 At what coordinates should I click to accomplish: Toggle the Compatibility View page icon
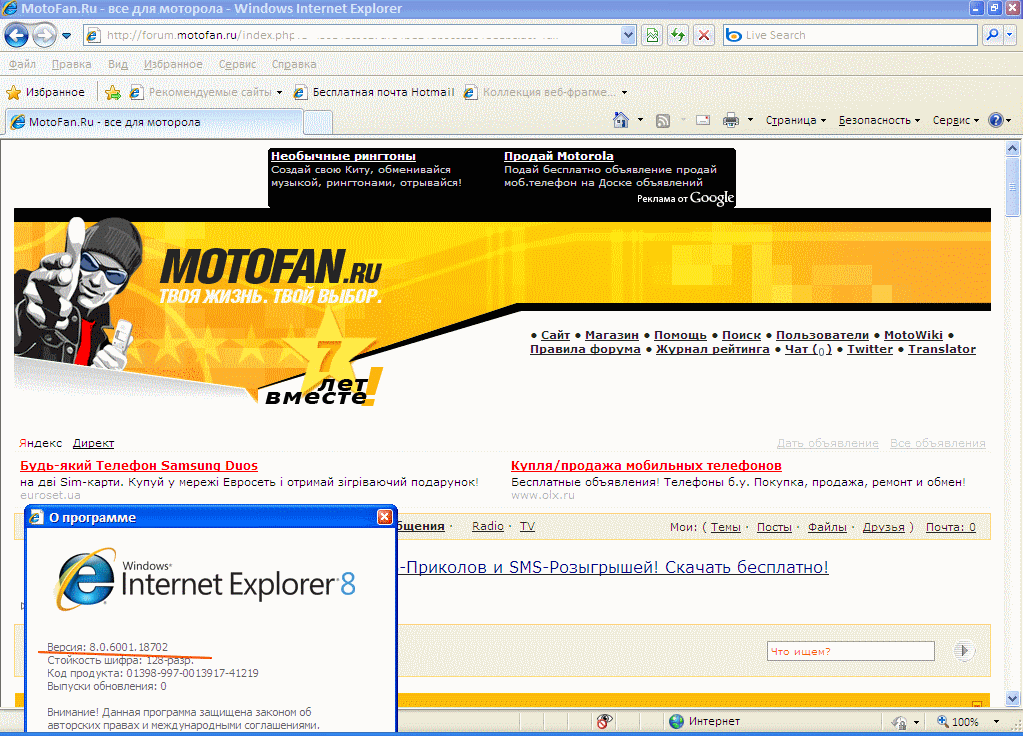click(652, 35)
